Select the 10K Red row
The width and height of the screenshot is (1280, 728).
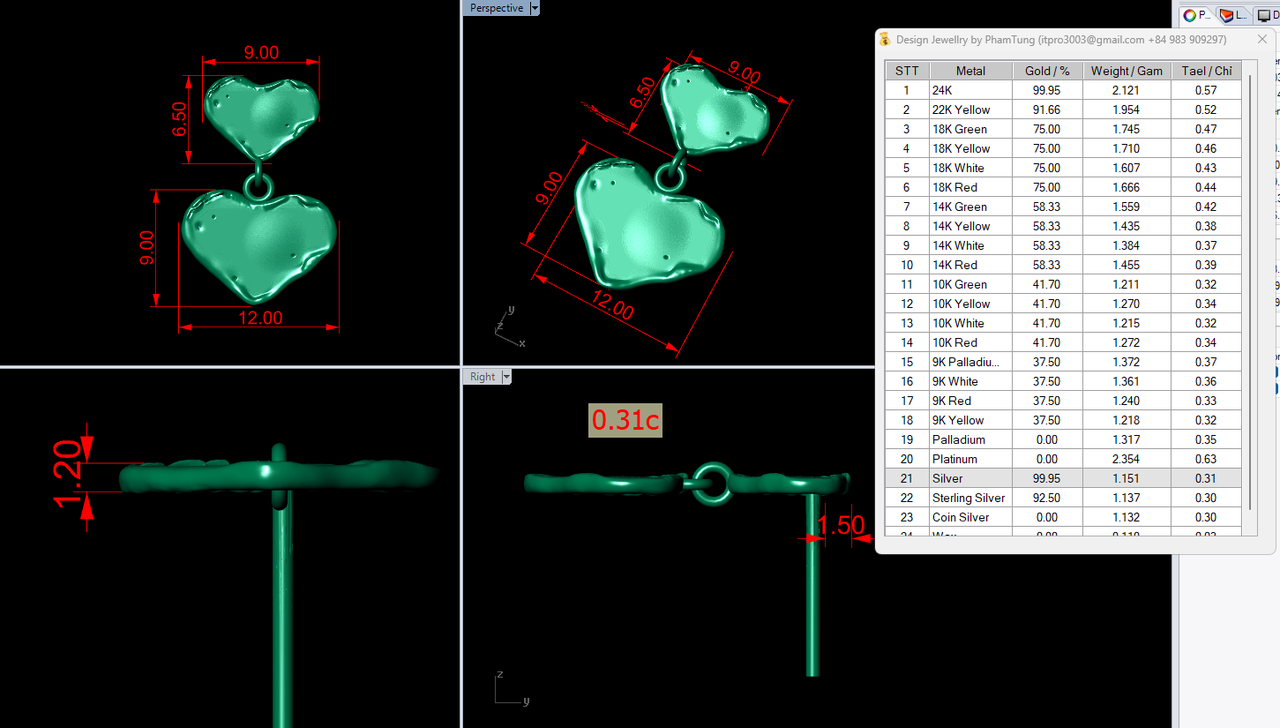[x=1064, y=343]
